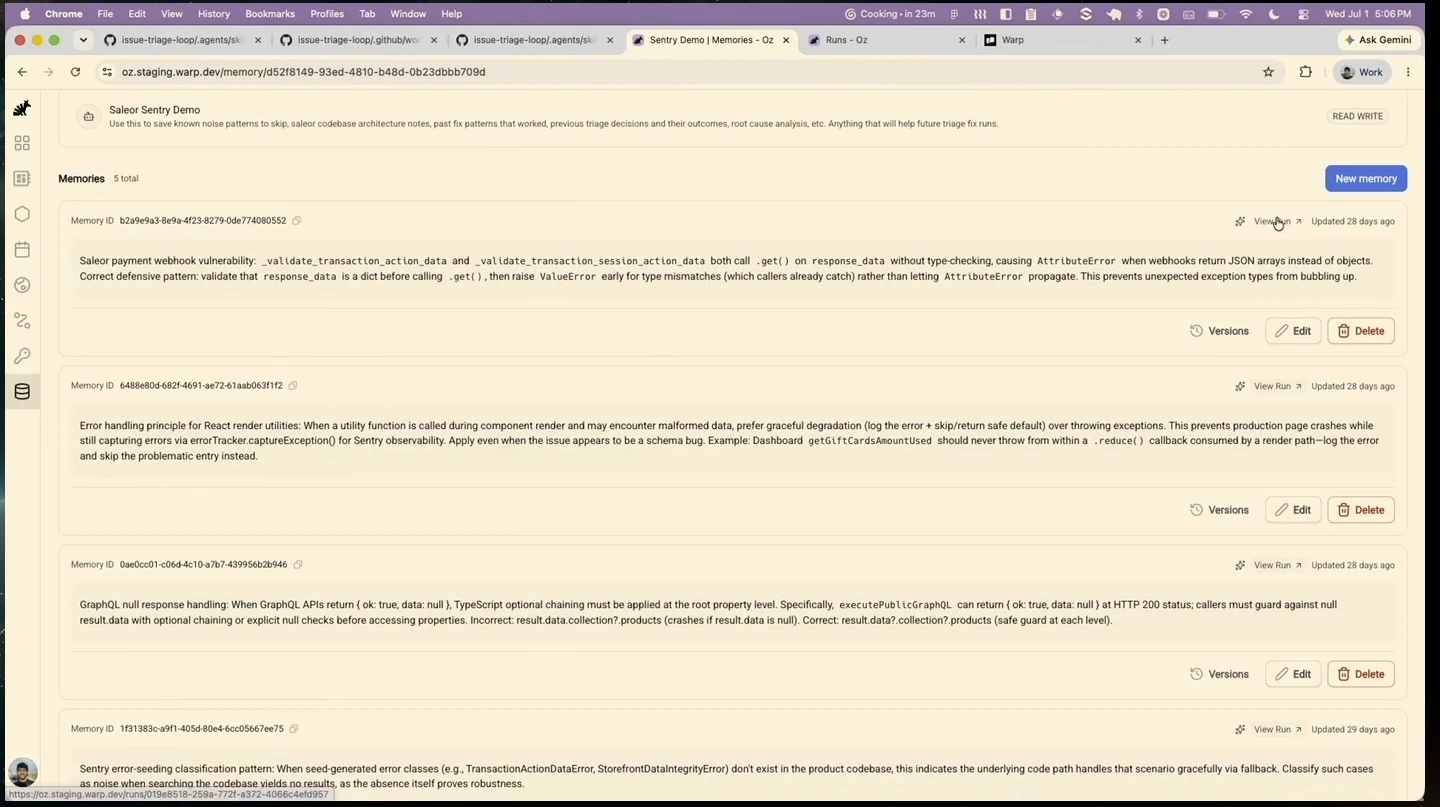Copy memory ID starting with 0ae0cc01
The width and height of the screenshot is (1440, 807).
(x=298, y=565)
